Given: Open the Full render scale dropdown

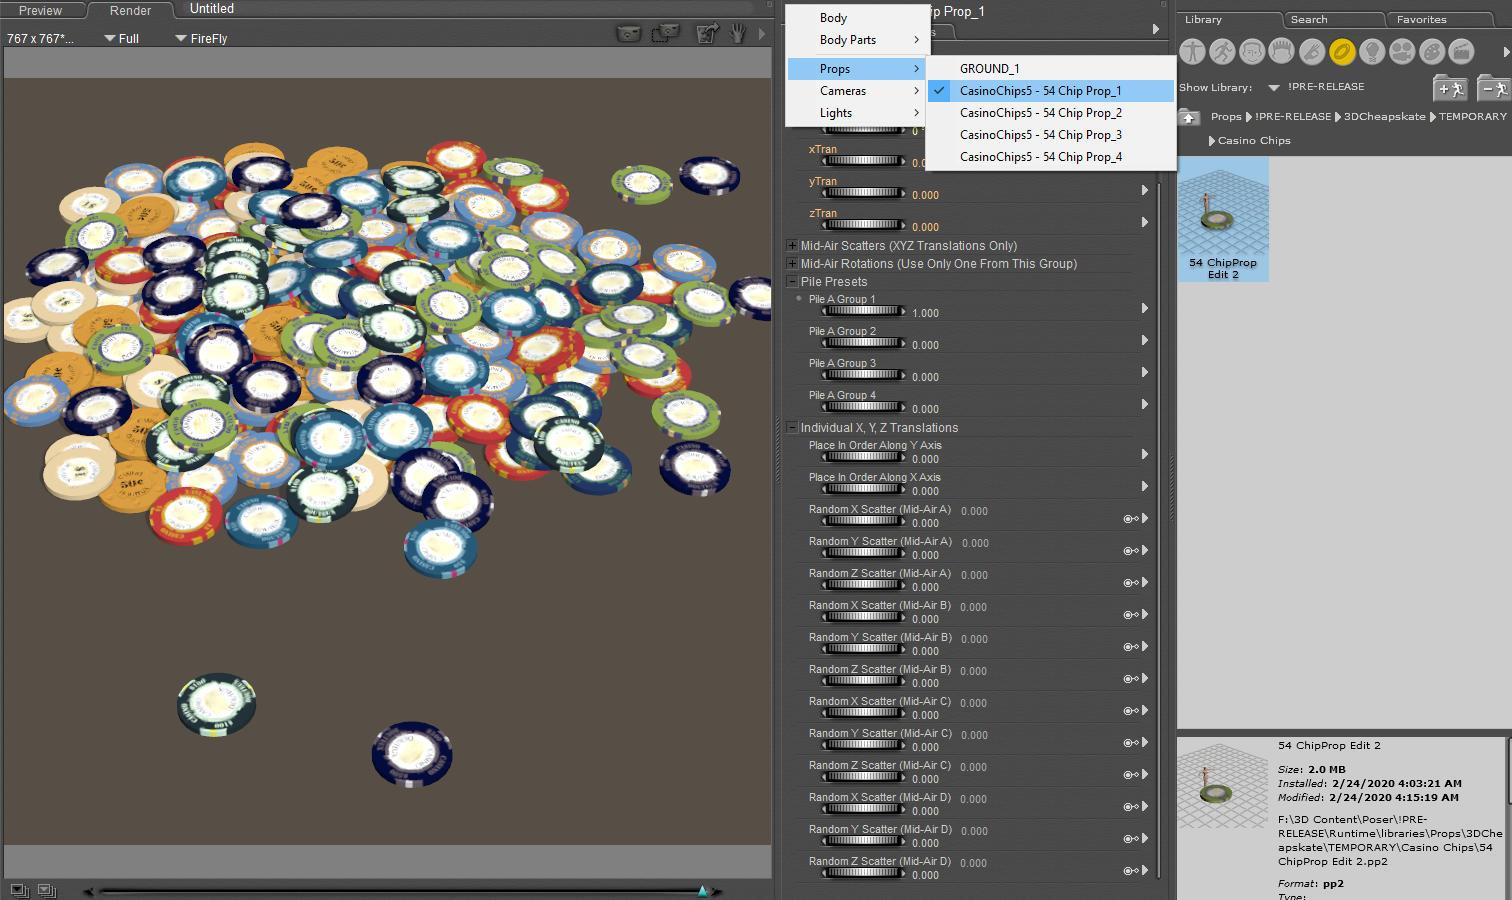Looking at the screenshot, I should [122, 39].
